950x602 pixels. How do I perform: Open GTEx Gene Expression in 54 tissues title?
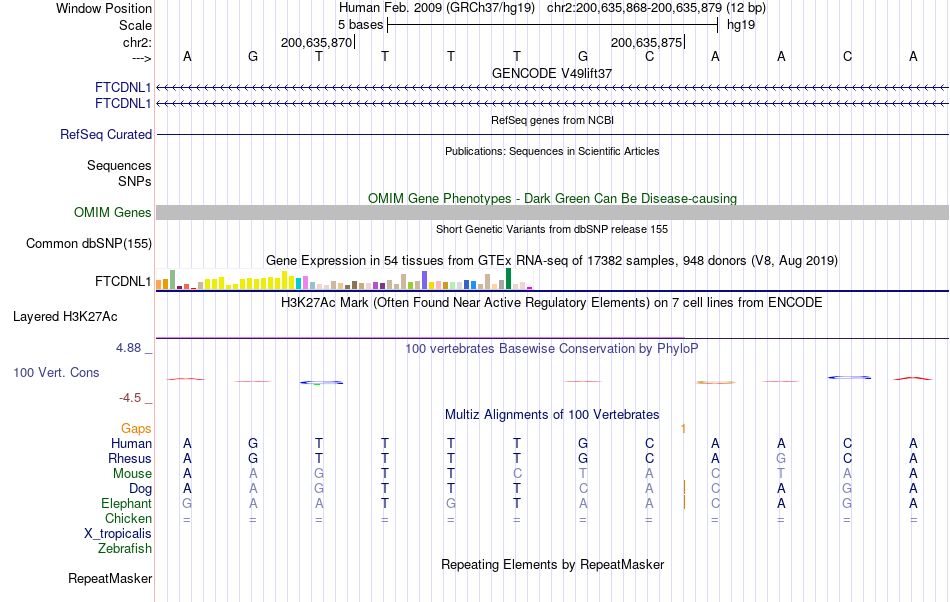pyautogui.click(x=552, y=260)
